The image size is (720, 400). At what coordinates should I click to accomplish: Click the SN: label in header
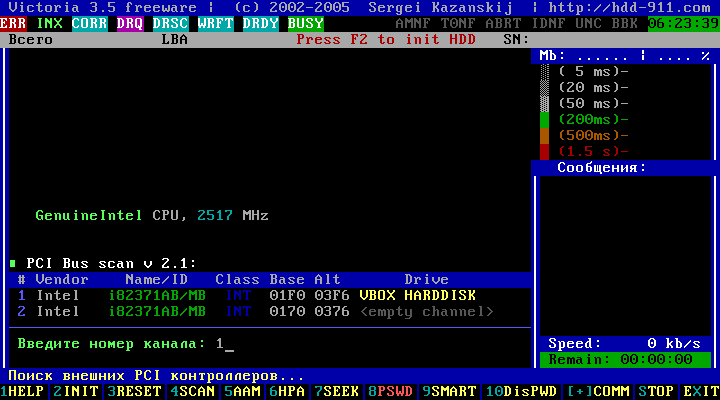click(x=517, y=39)
